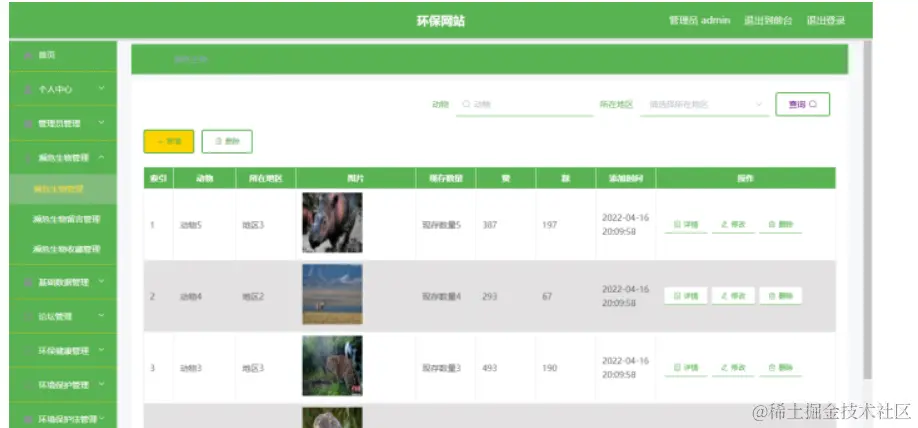Click the value 387 in row 1
918x428 pixels.
489,225
